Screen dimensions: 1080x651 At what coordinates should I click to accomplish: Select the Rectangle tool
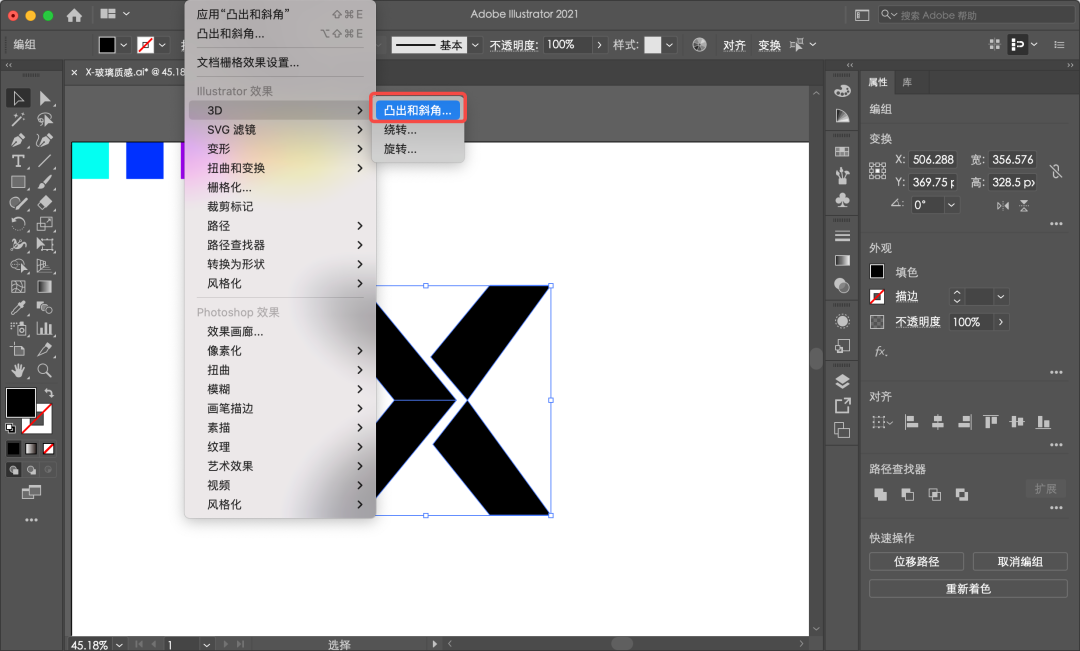tap(18, 182)
